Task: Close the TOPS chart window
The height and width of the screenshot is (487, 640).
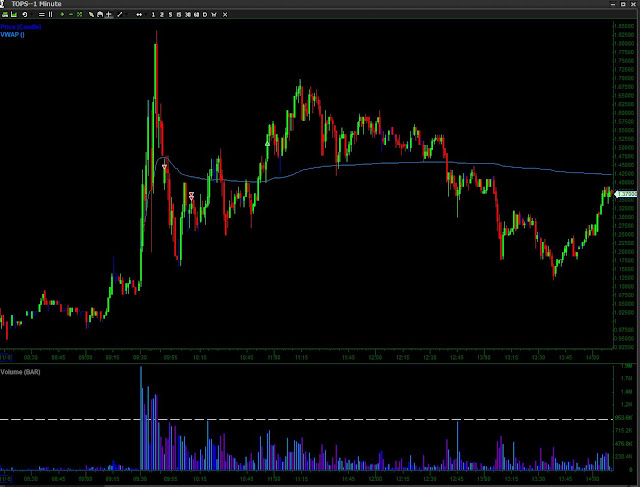Action: [634, 4]
